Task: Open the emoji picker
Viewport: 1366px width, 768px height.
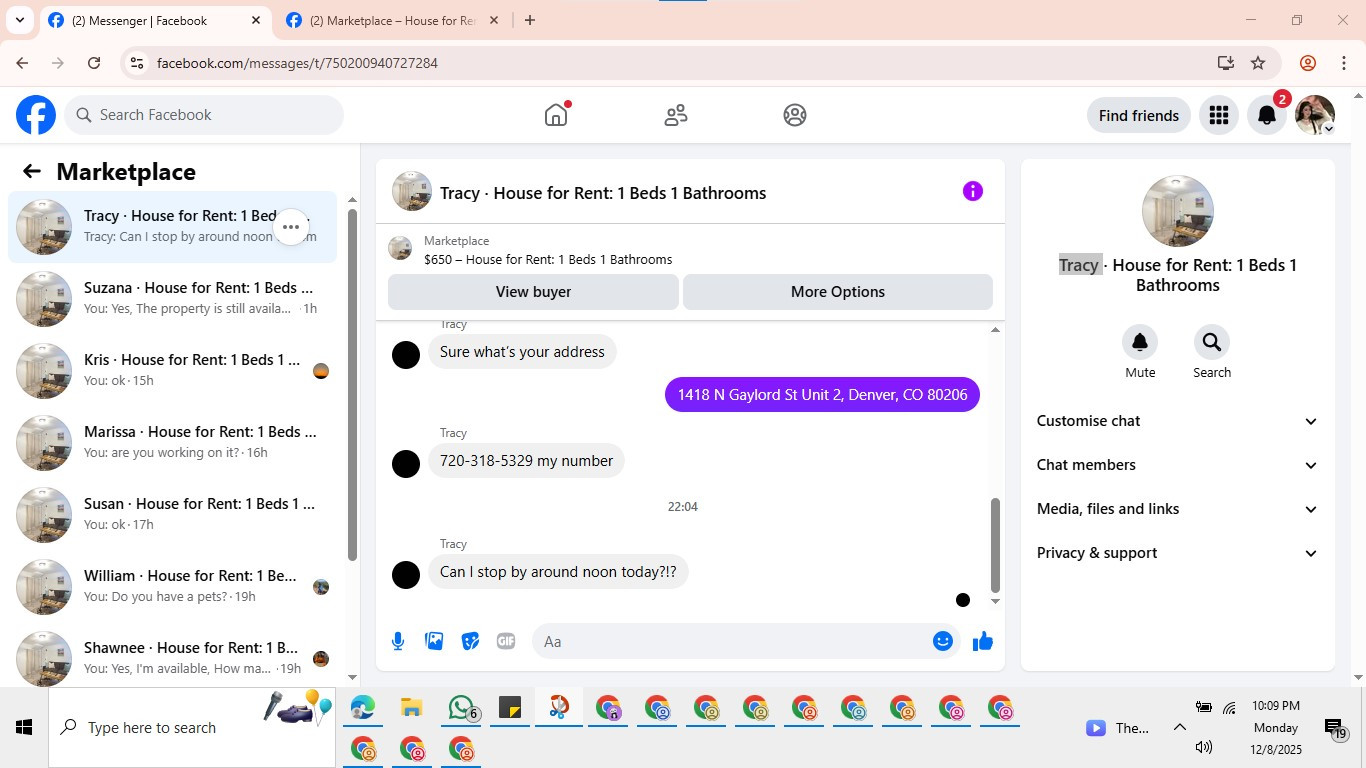Action: pos(943,641)
